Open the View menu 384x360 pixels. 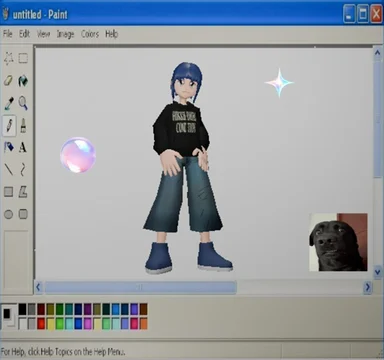[x=43, y=34]
